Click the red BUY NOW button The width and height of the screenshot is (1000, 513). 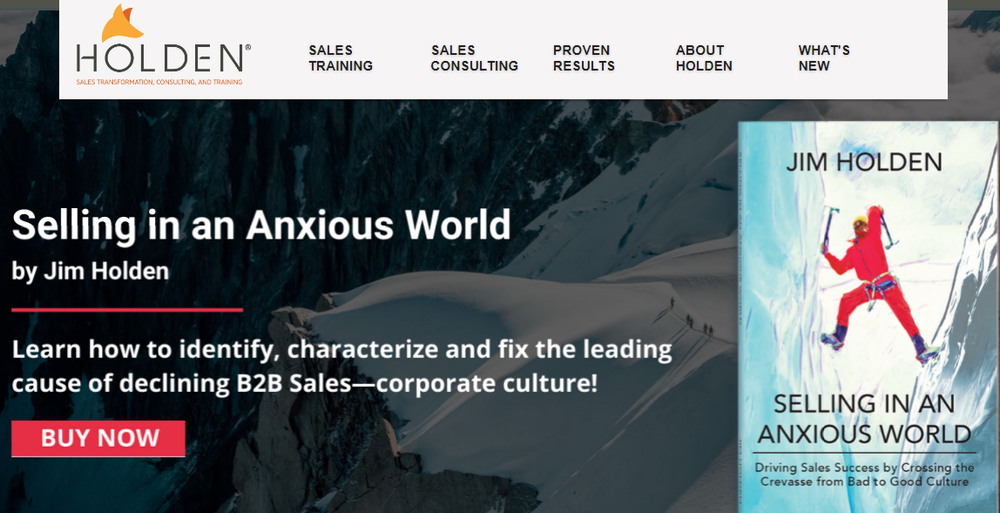[98, 438]
